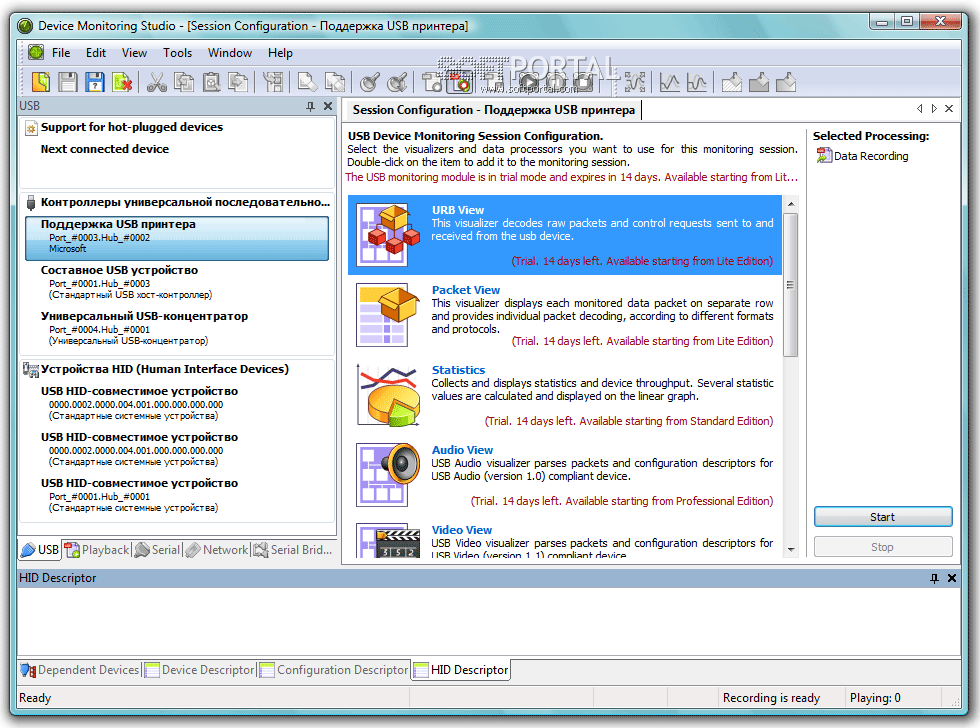Select Next connected device entry

104,149
